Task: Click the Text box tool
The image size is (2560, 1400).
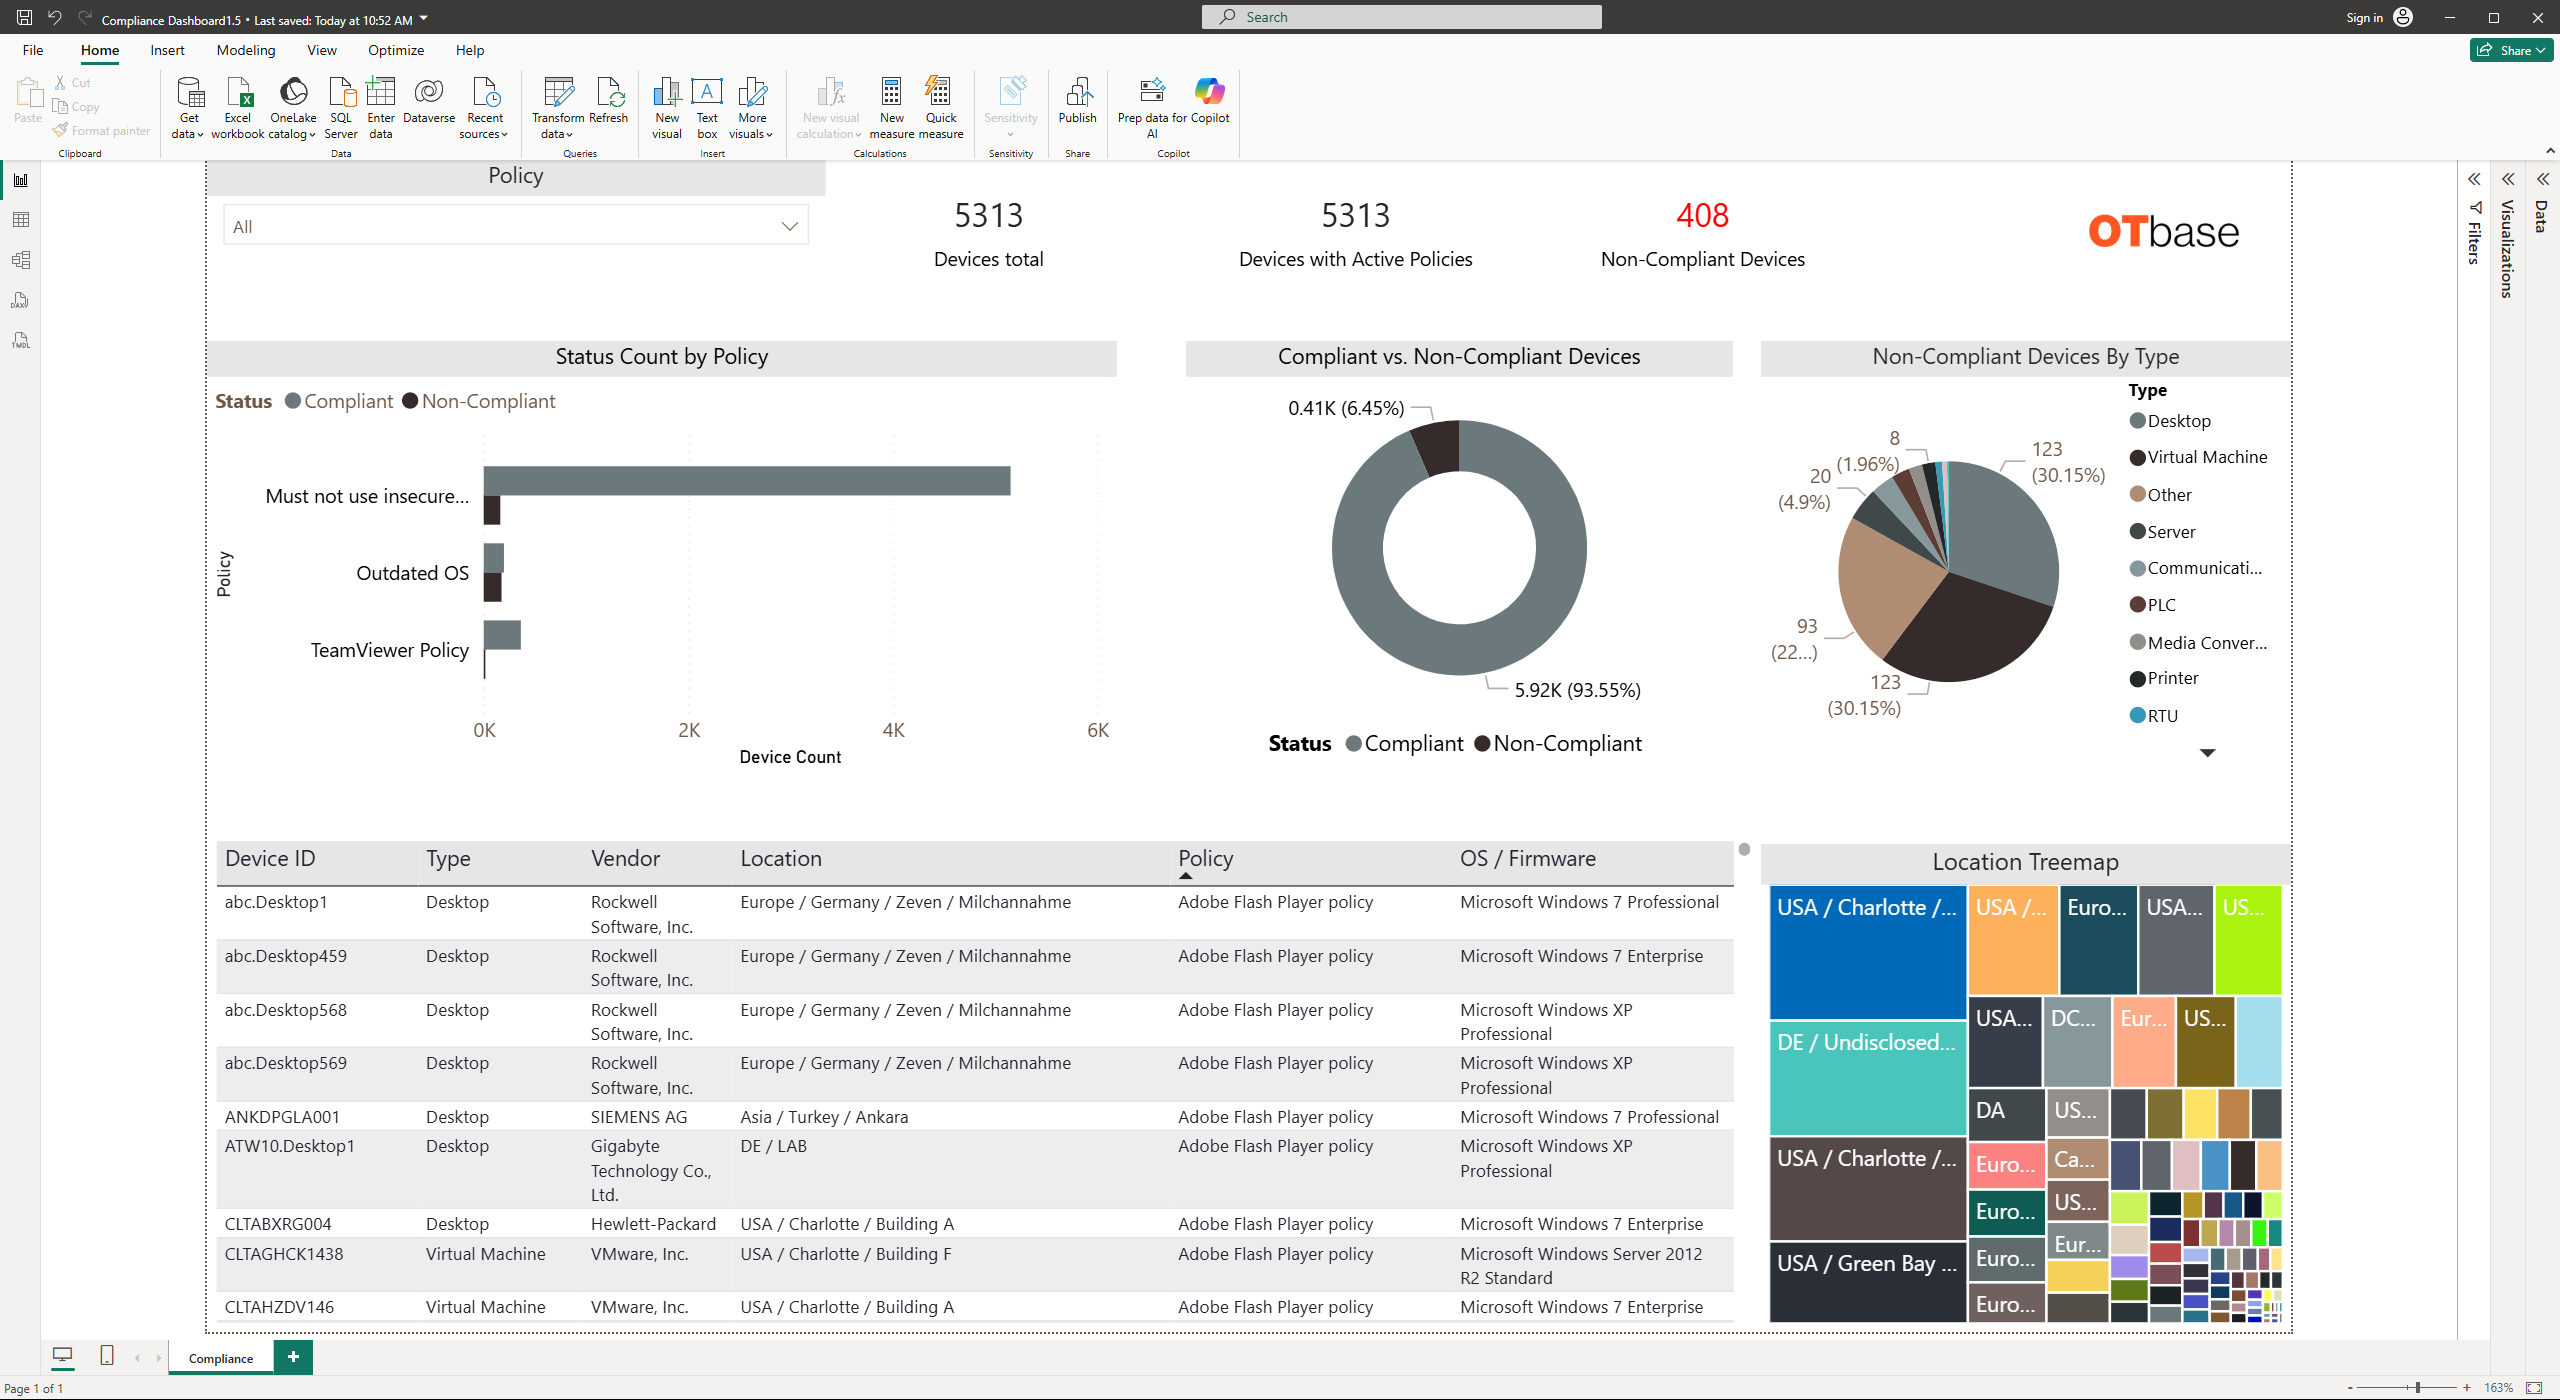Action: pos(707,93)
